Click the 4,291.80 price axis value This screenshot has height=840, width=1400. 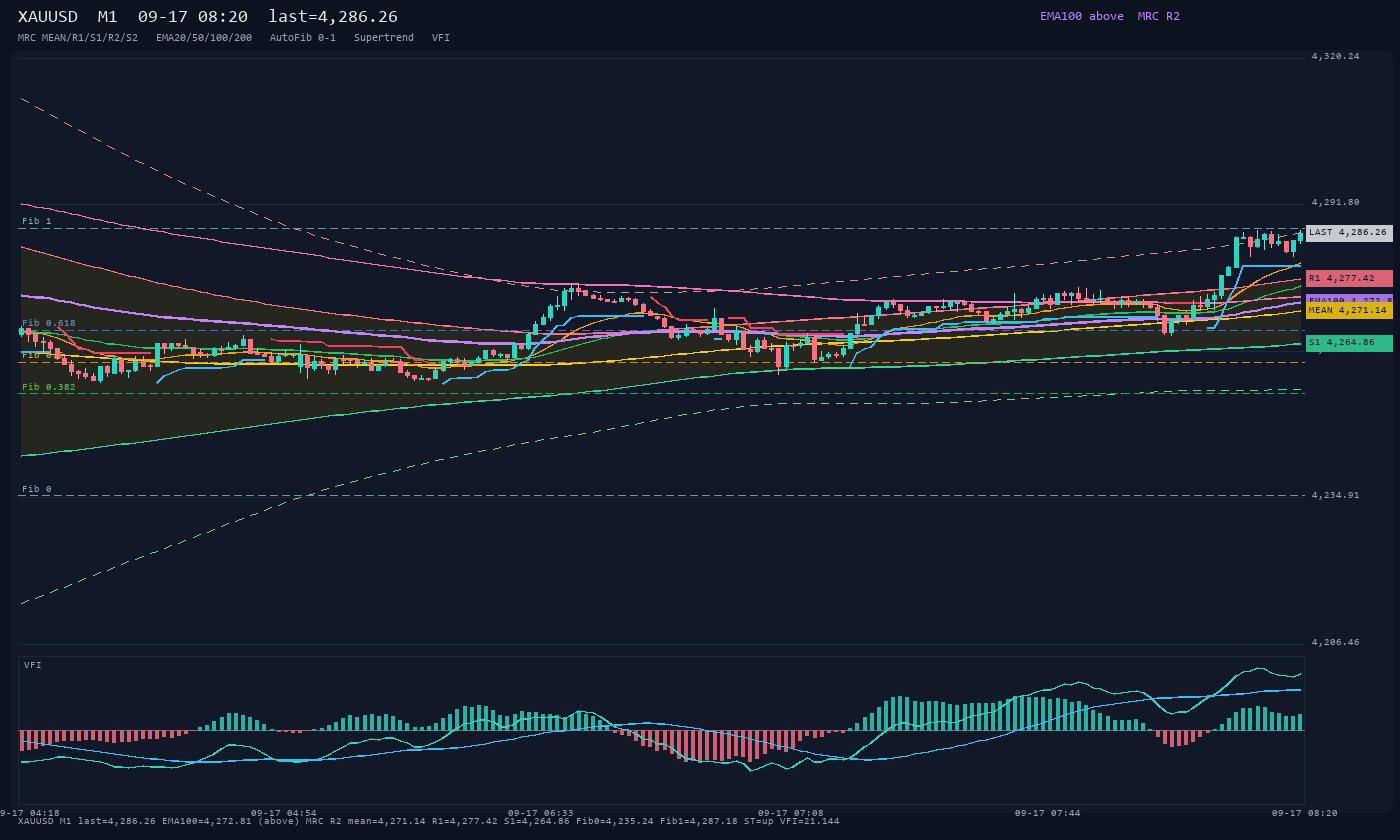(x=1335, y=202)
